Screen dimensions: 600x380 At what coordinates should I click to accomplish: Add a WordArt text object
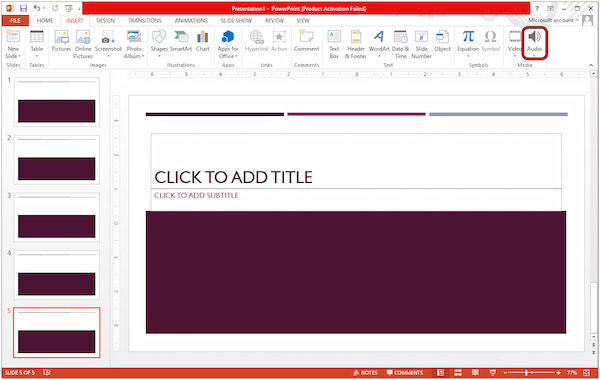pos(379,43)
